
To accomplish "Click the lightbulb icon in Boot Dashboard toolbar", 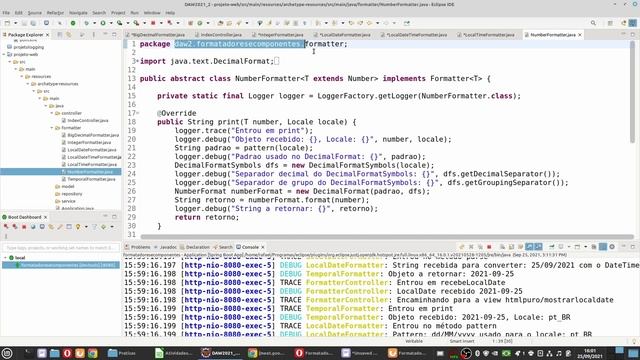I will pyautogui.click(x=78, y=227).
